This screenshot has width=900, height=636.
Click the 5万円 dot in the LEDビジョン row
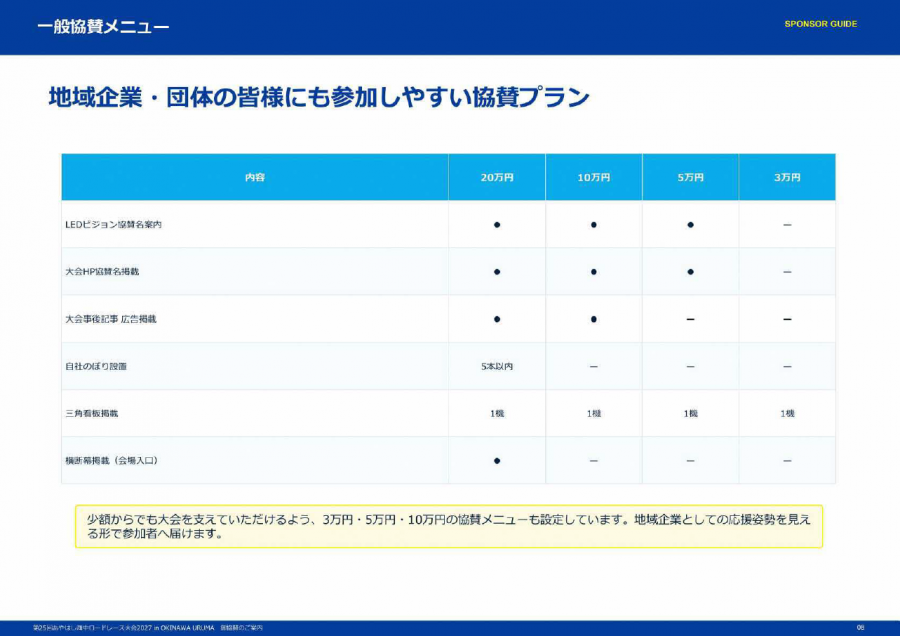pyautogui.click(x=690, y=225)
